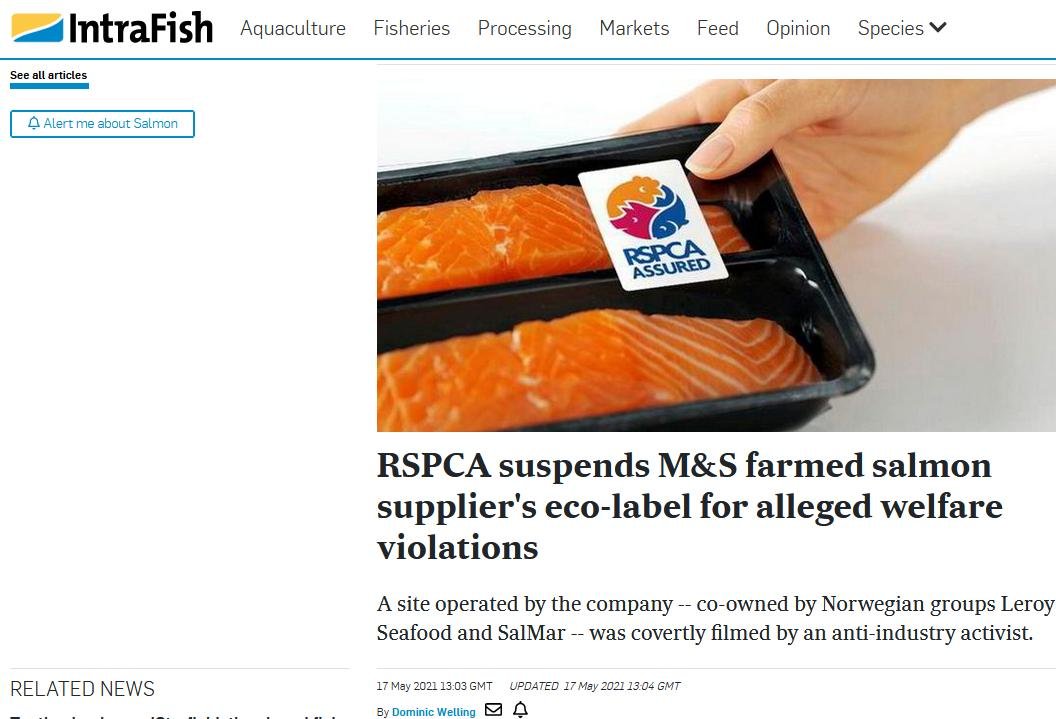This screenshot has width=1056, height=719.
Task: Expand the Species dropdown chevron
Action: click(x=938, y=28)
